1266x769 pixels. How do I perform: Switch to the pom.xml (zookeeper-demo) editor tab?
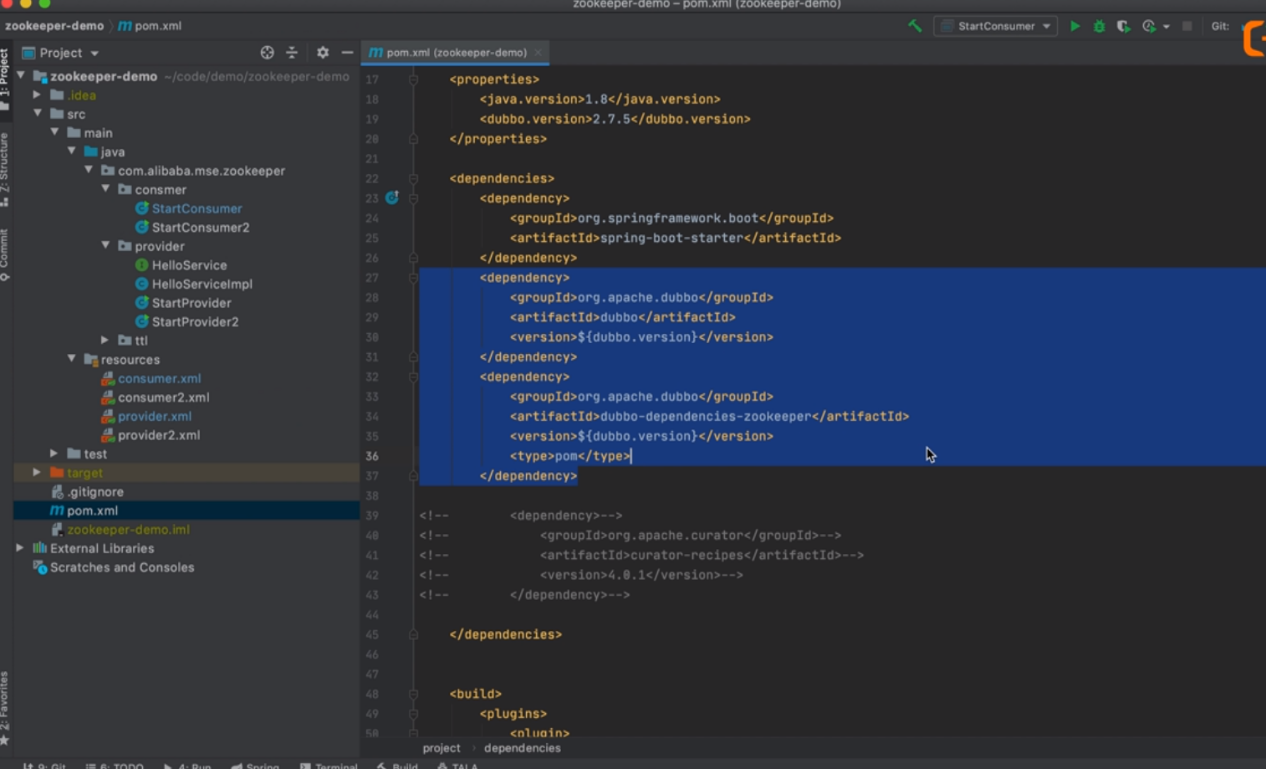click(456, 53)
